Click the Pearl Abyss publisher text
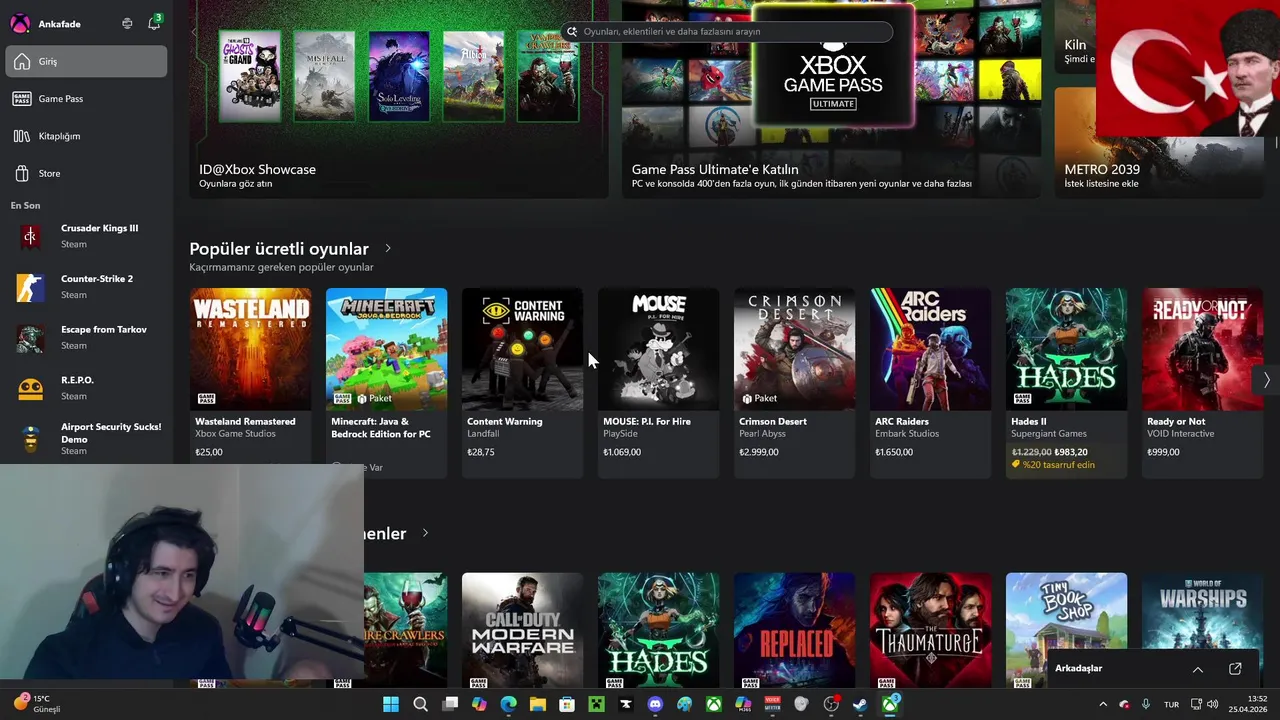Viewport: 1280px width, 720px height. pyautogui.click(x=763, y=434)
